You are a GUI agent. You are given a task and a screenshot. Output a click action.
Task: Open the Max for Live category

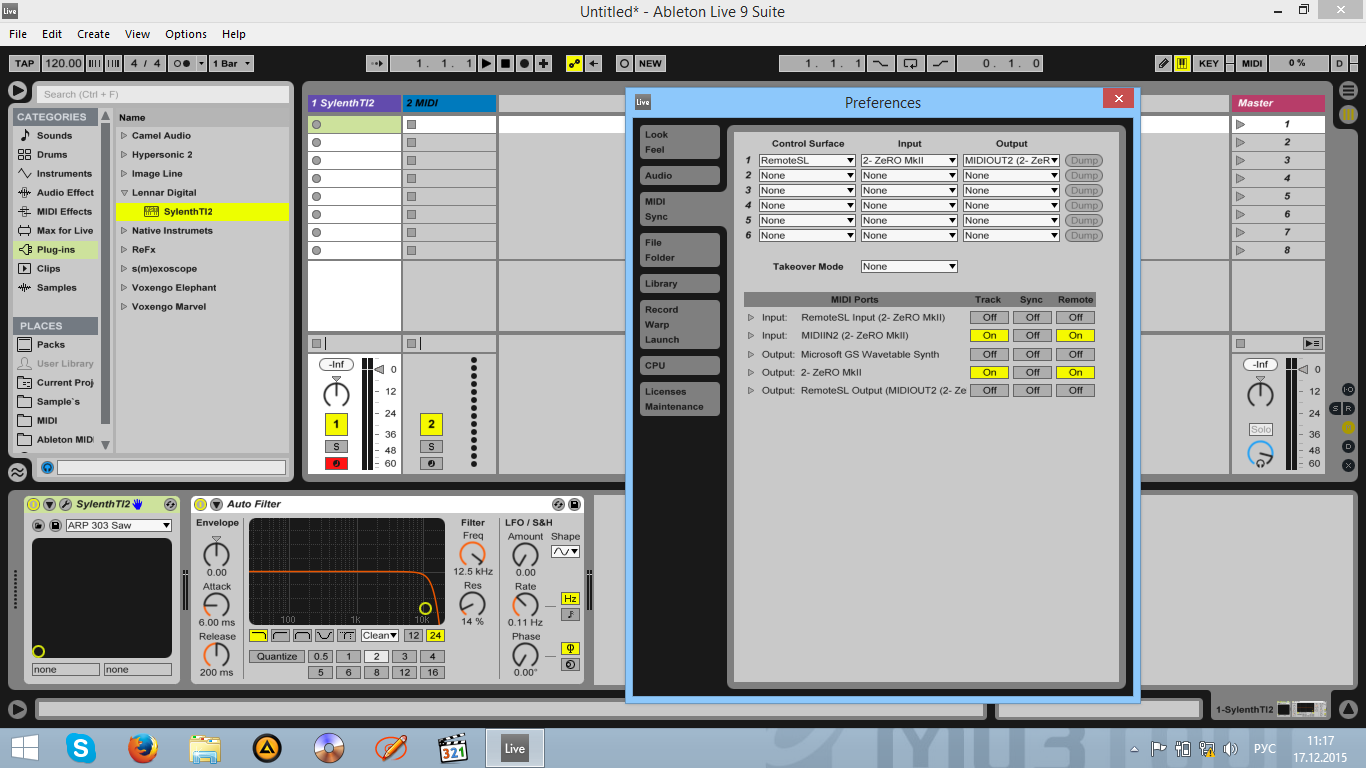pos(55,231)
